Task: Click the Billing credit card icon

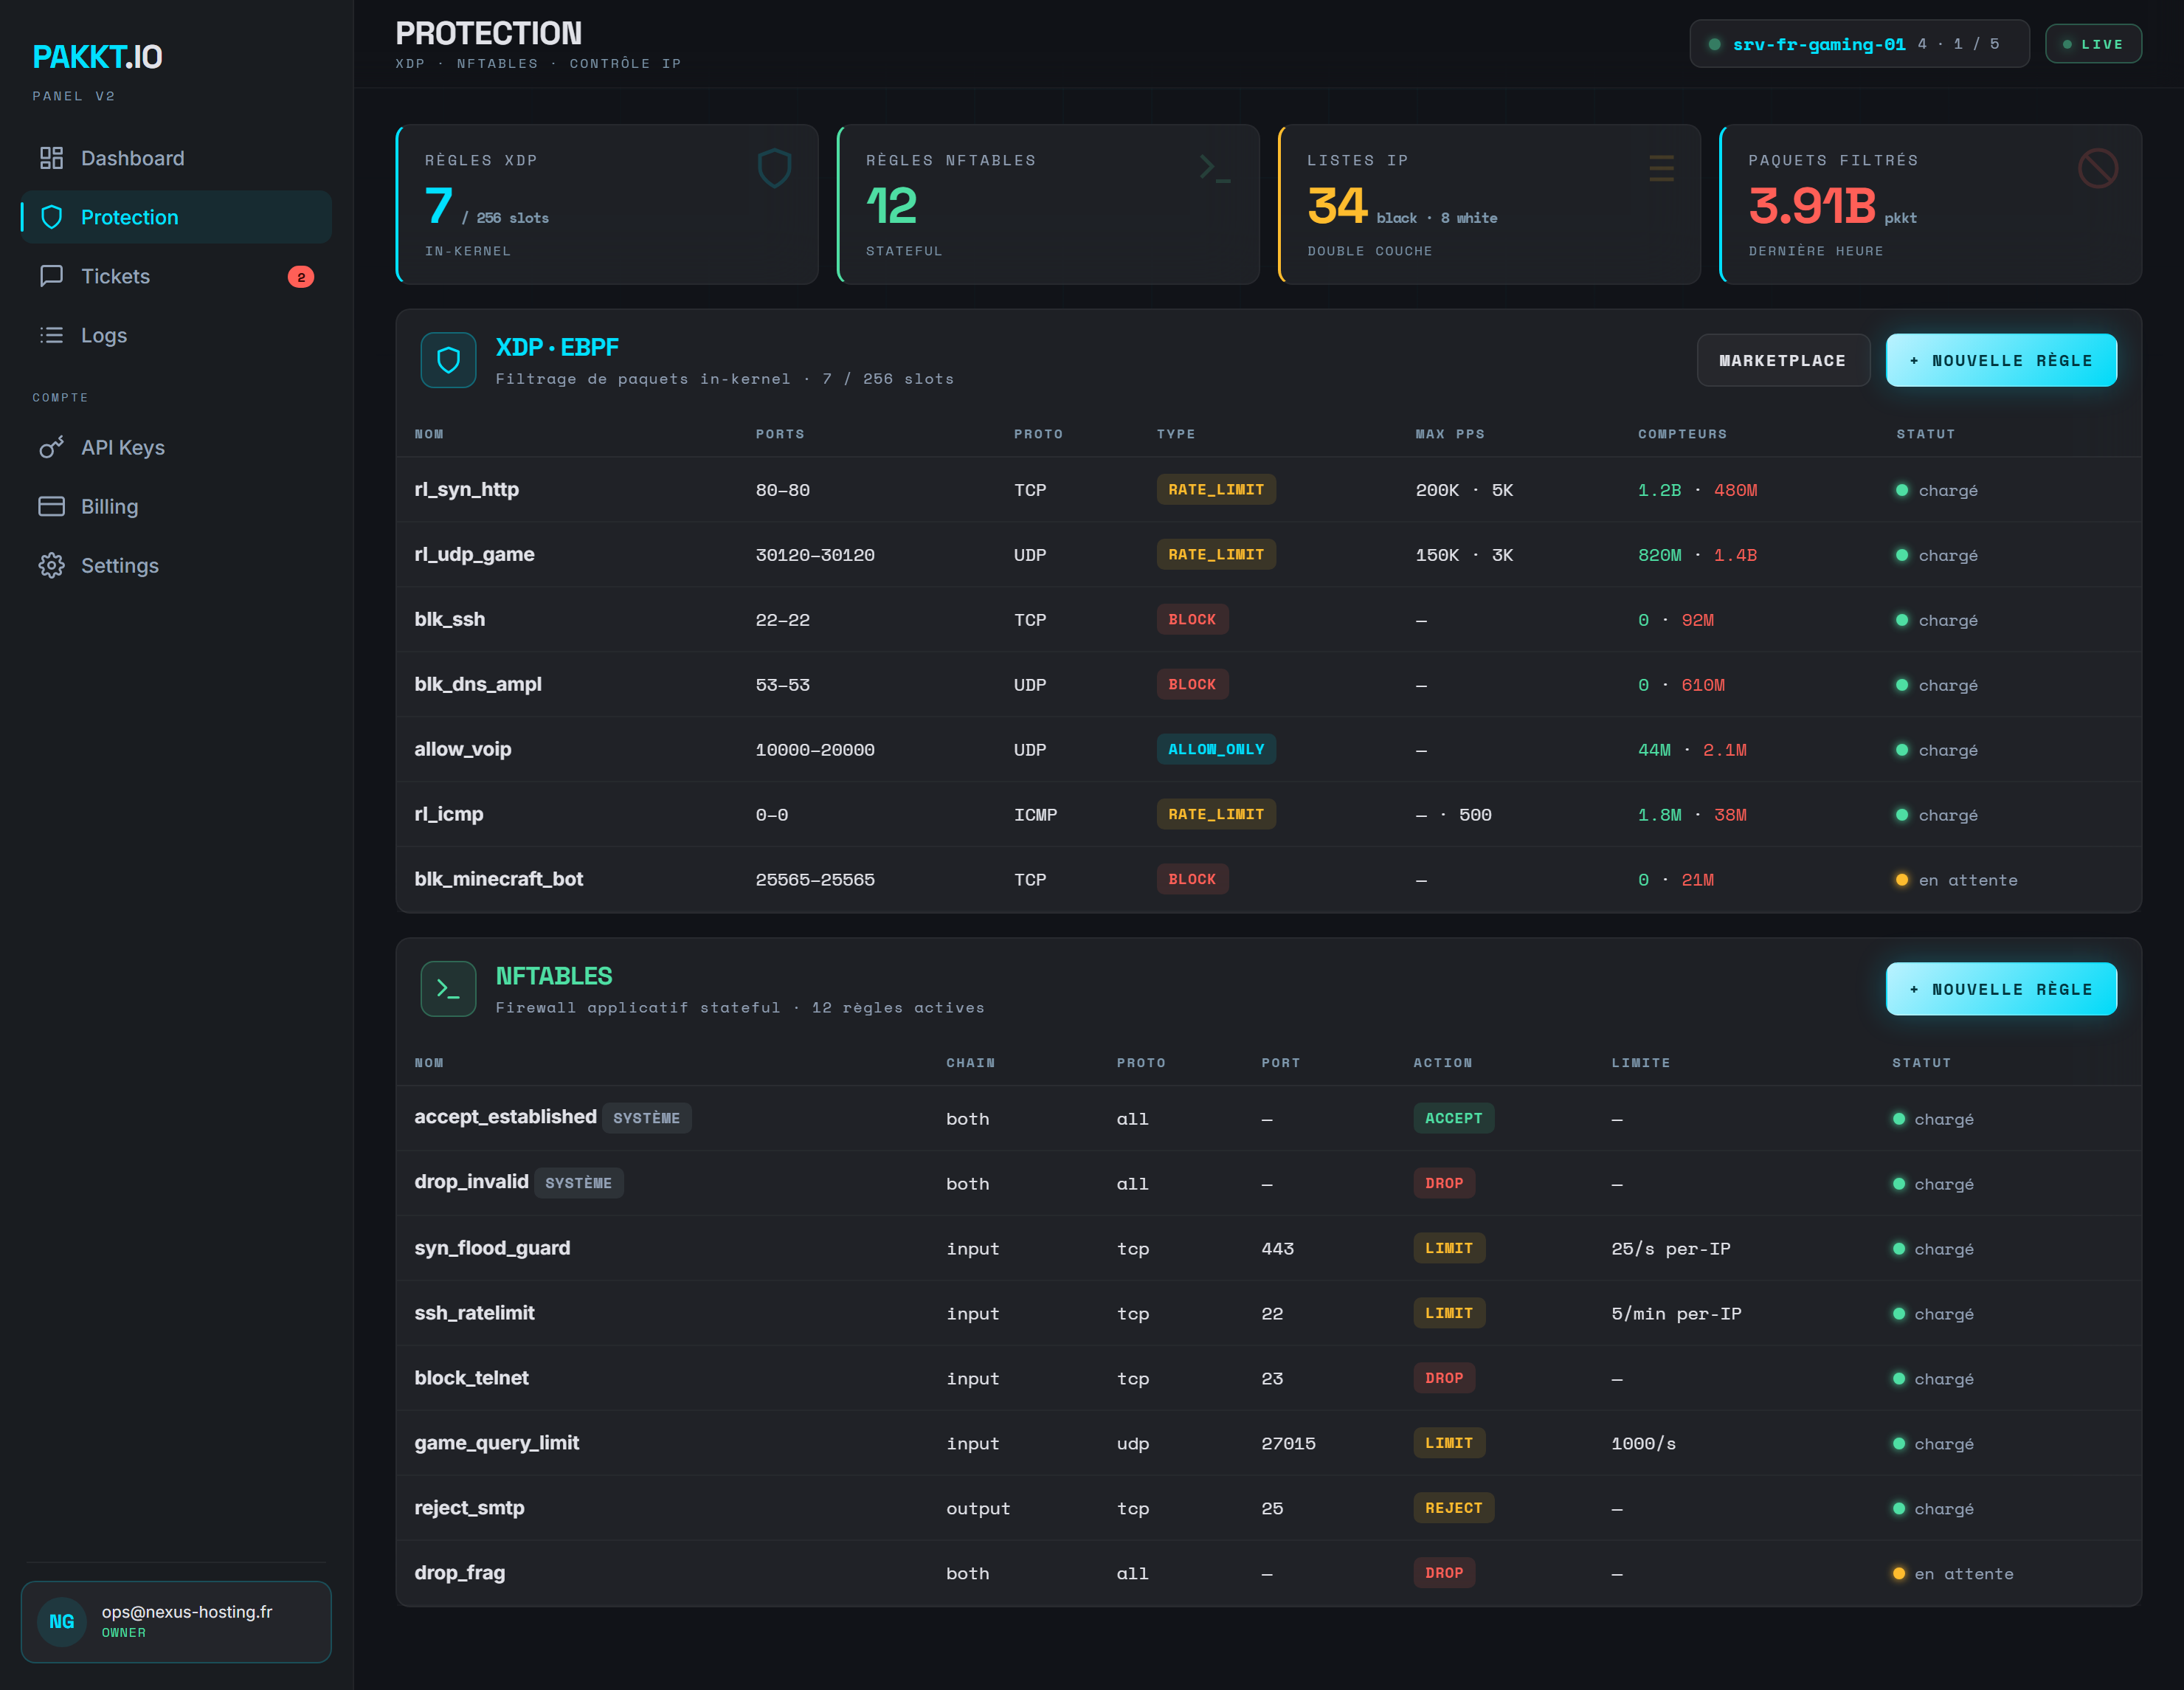Action: point(51,506)
